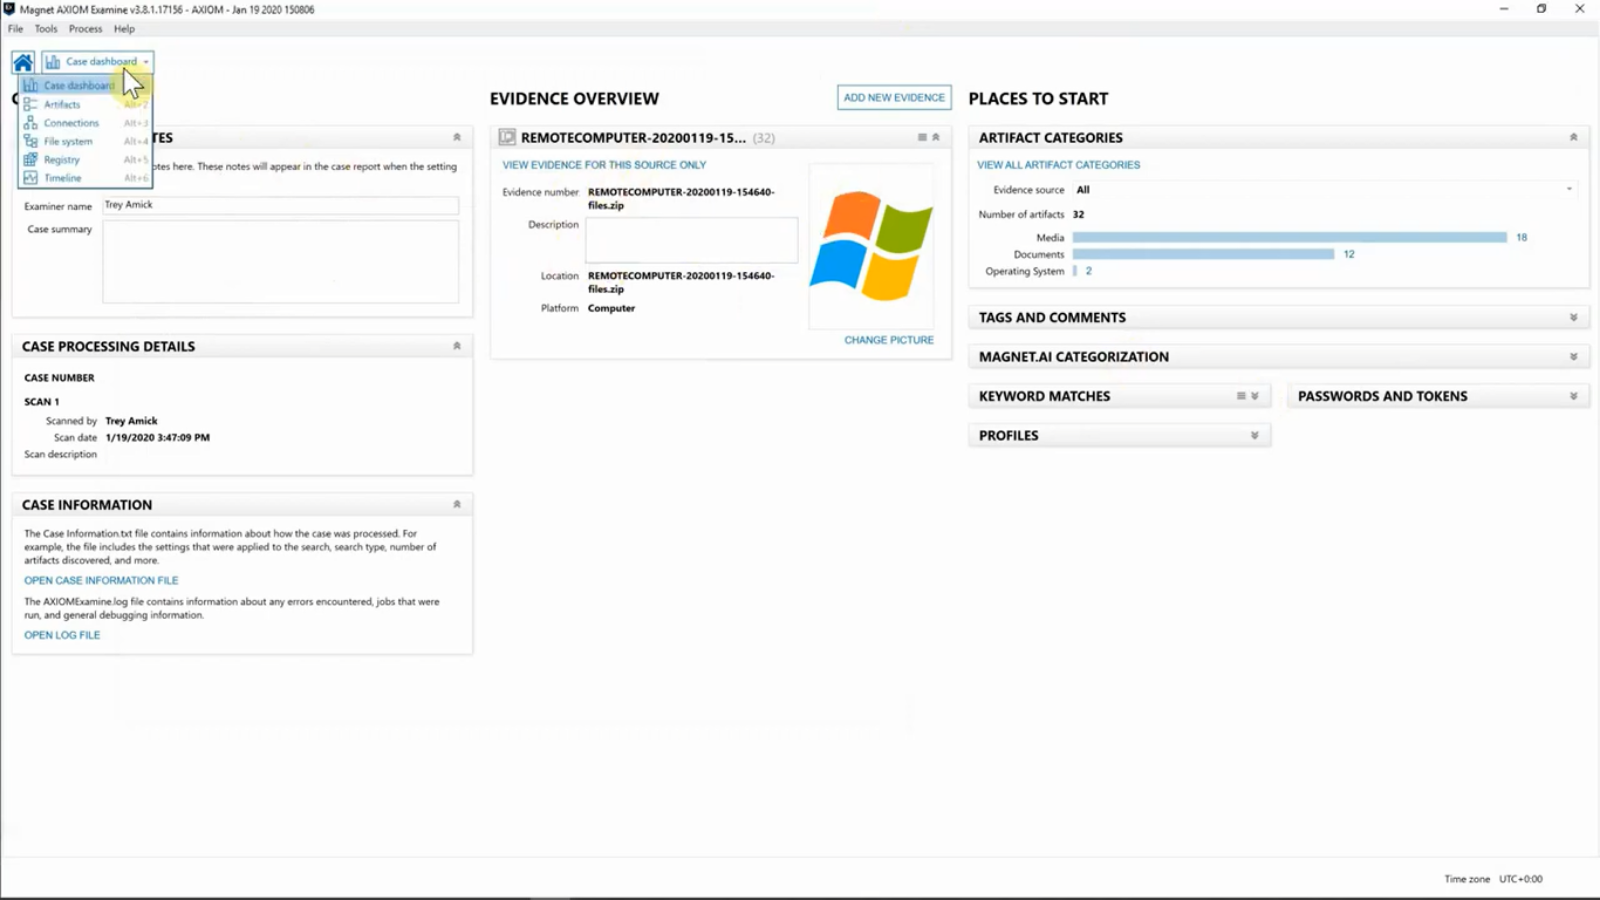The width and height of the screenshot is (1600, 900).
Task: Click the Documents artifacts bar
Action: [x=1203, y=254]
